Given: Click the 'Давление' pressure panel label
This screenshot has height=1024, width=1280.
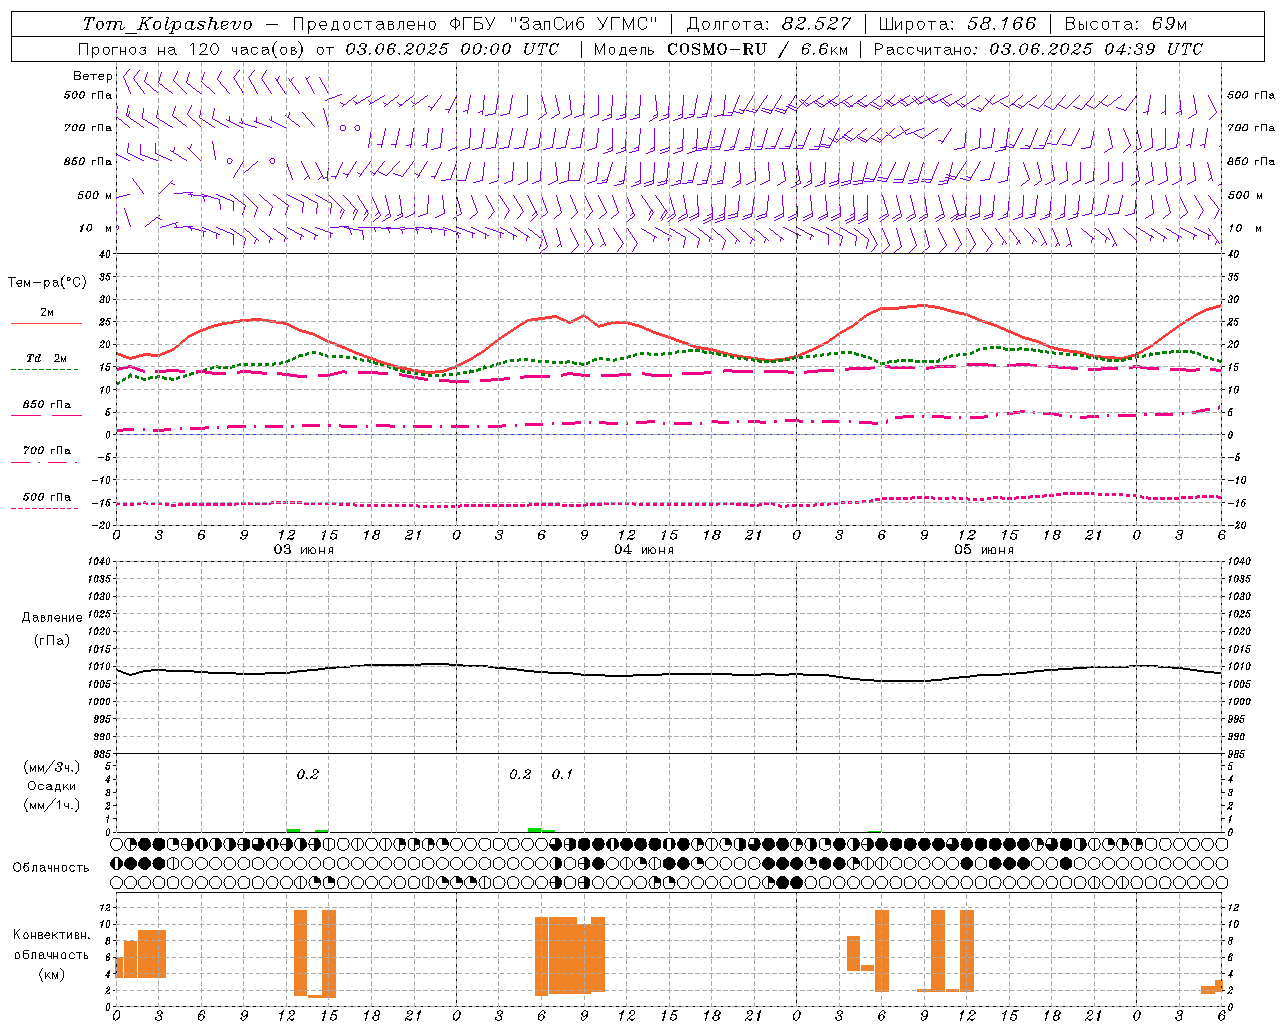Looking at the screenshot, I should (52, 618).
